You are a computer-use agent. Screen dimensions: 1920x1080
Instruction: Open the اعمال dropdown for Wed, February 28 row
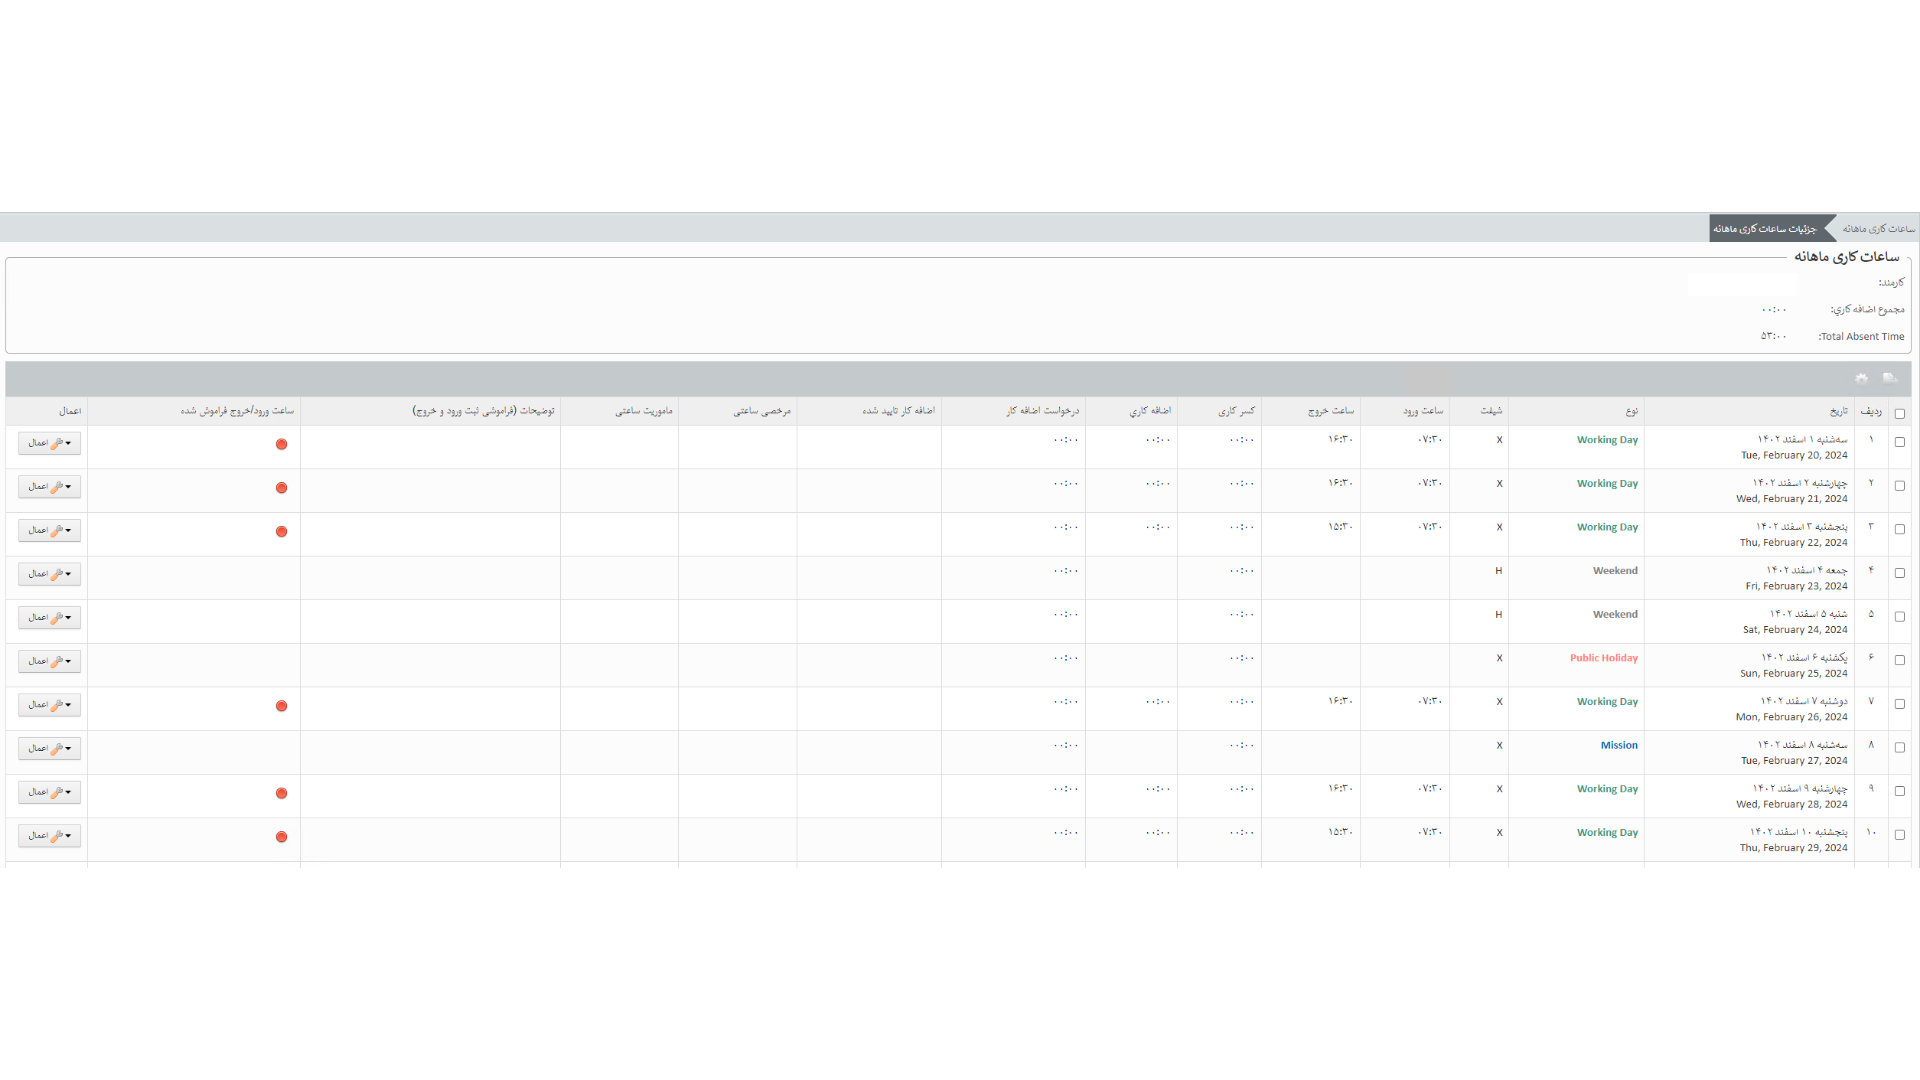click(x=49, y=792)
